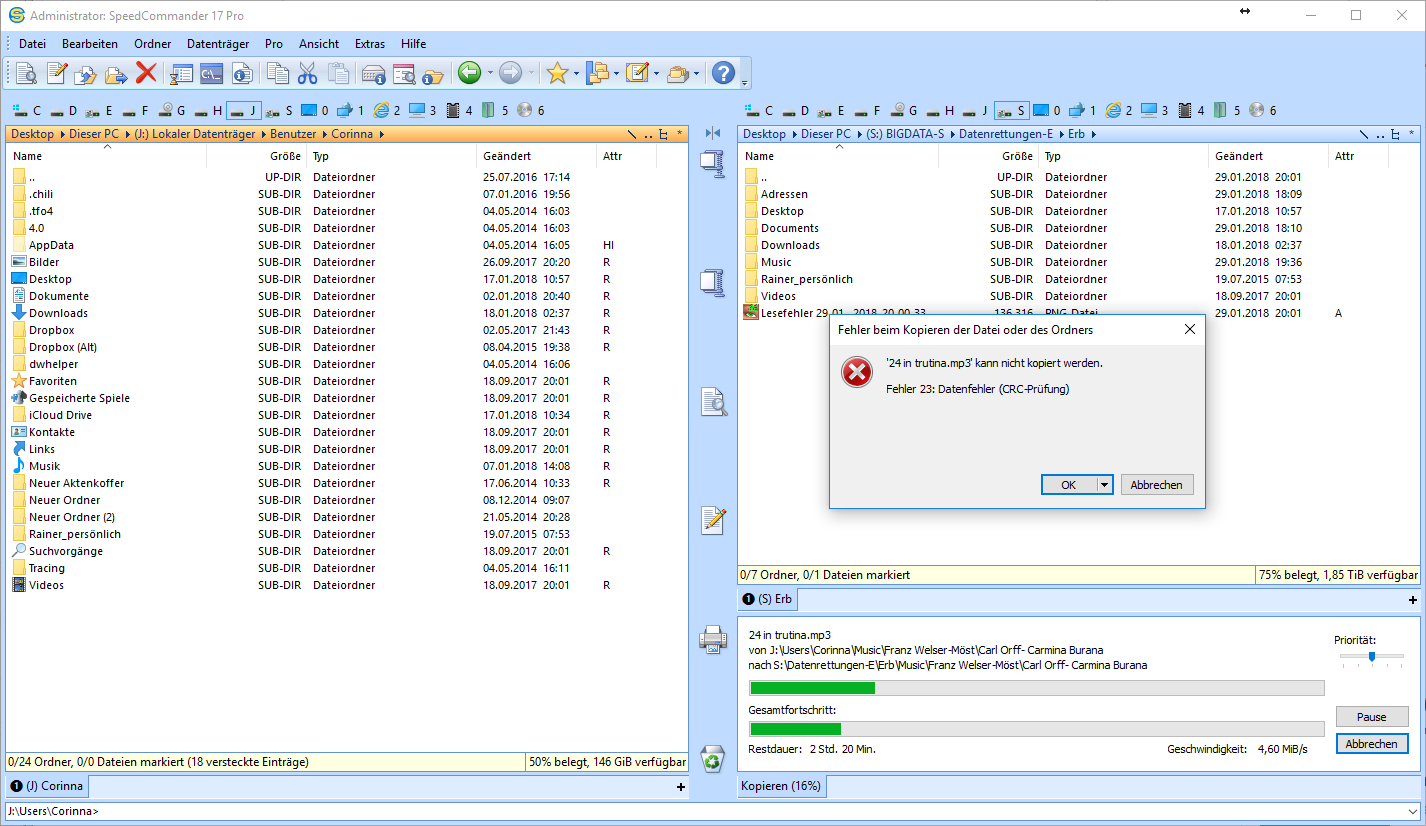Click the Priorität slider handle
This screenshot has width=1426, height=826.
point(1372,656)
